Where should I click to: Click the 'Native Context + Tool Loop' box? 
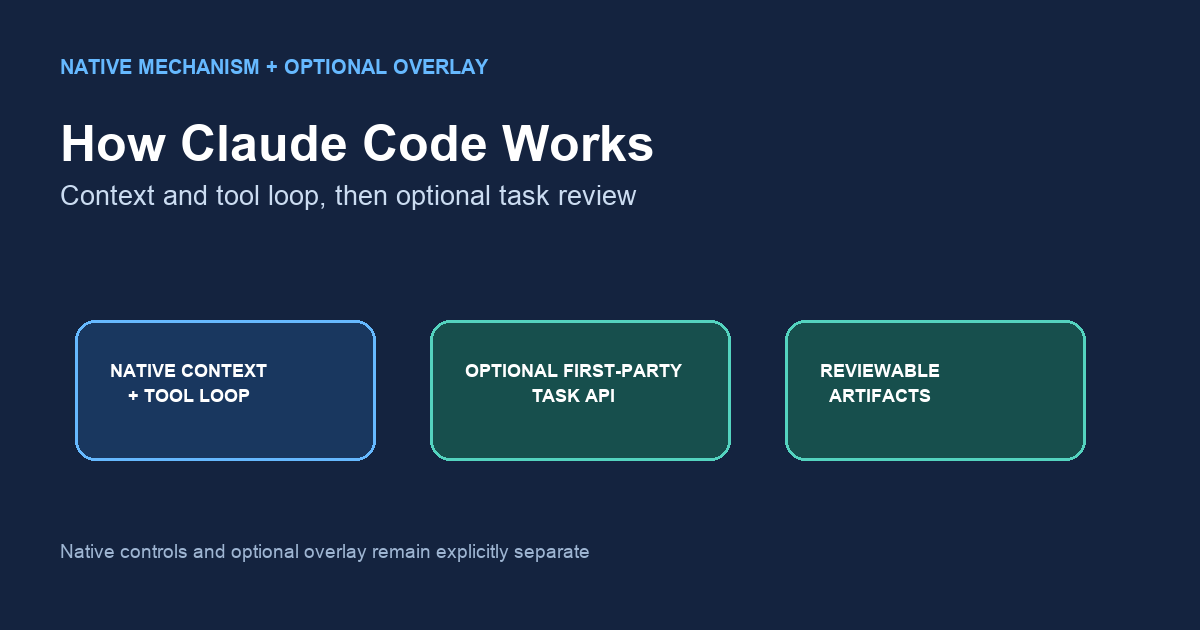point(225,390)
